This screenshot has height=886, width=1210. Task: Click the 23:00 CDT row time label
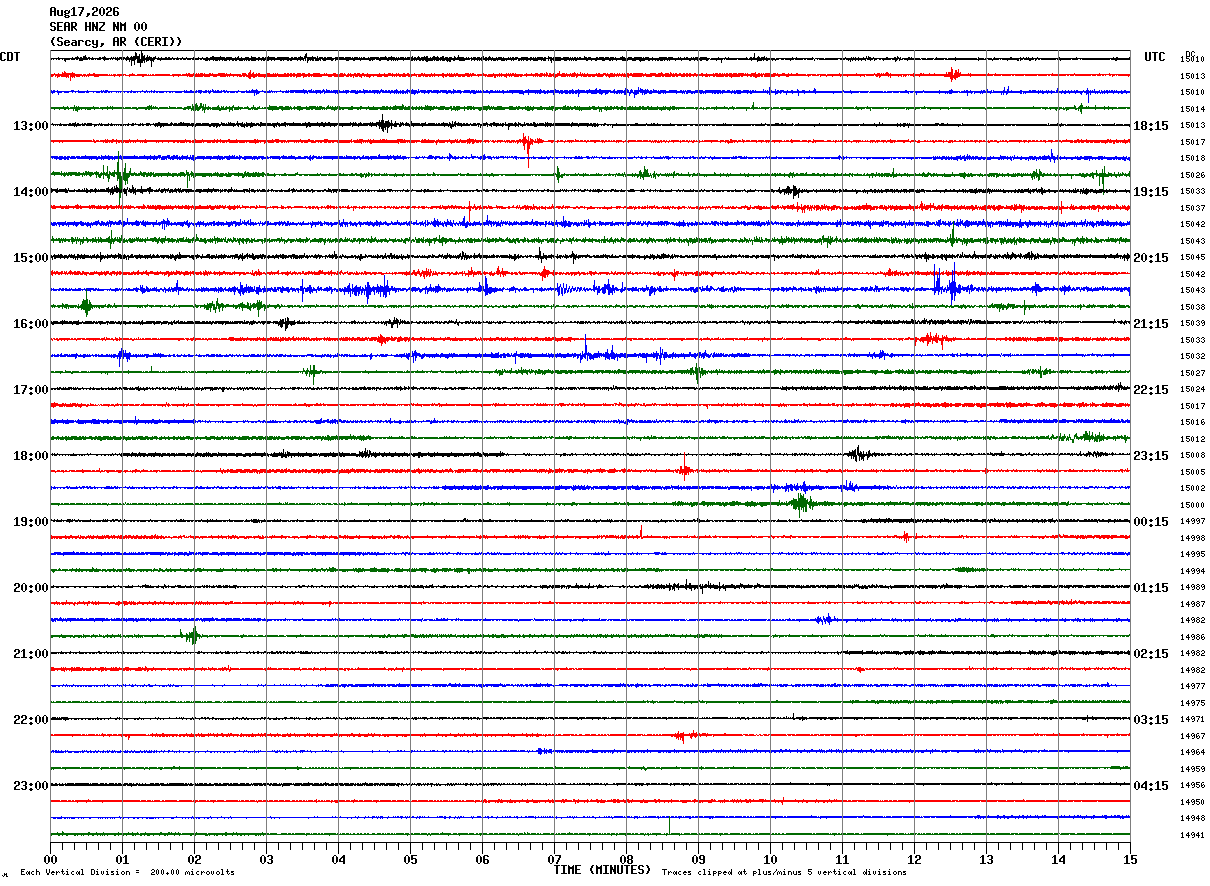(x=30, y=785)
